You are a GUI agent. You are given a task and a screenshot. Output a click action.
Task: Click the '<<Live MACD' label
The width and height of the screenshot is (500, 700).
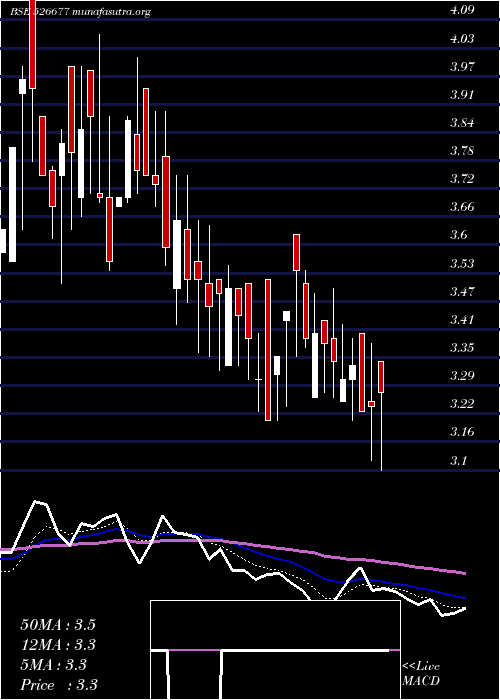(x=421, y=674)
